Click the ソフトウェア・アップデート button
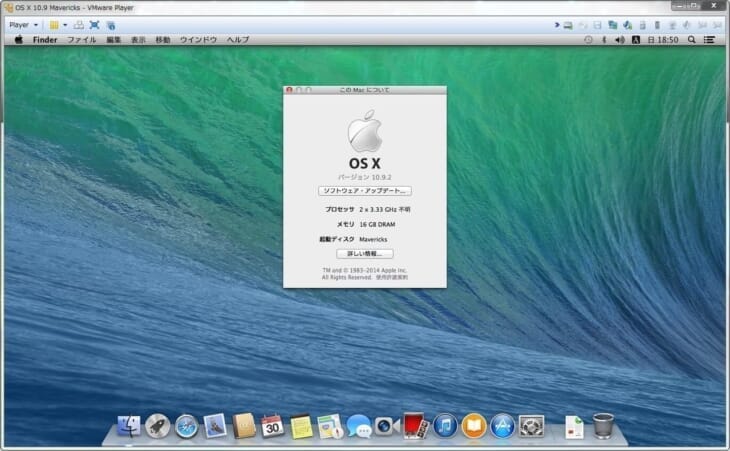Viewport: 730px width, 451px height. click(365, 191)
